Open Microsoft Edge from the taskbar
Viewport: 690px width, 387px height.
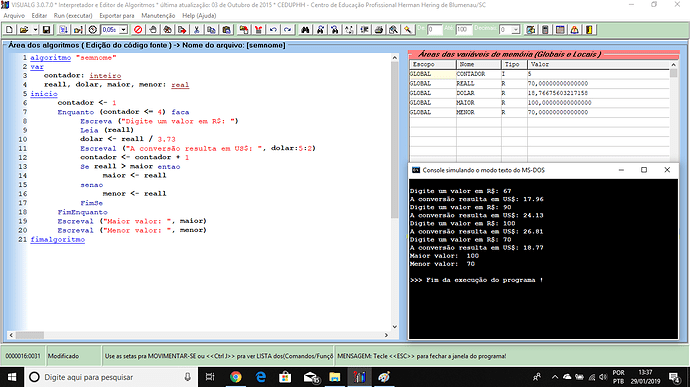coord(261,377)
